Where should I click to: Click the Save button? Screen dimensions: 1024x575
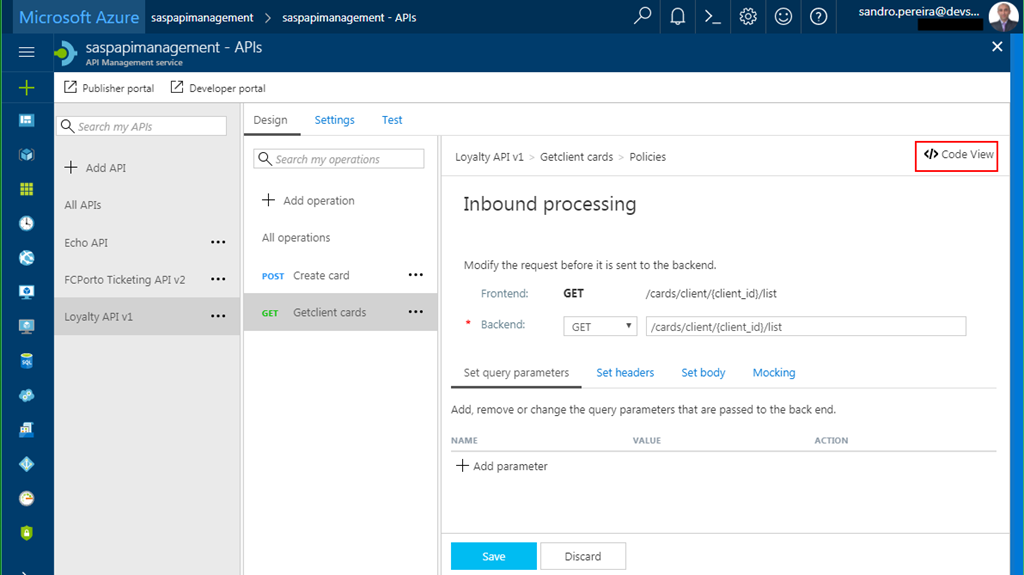493,556
